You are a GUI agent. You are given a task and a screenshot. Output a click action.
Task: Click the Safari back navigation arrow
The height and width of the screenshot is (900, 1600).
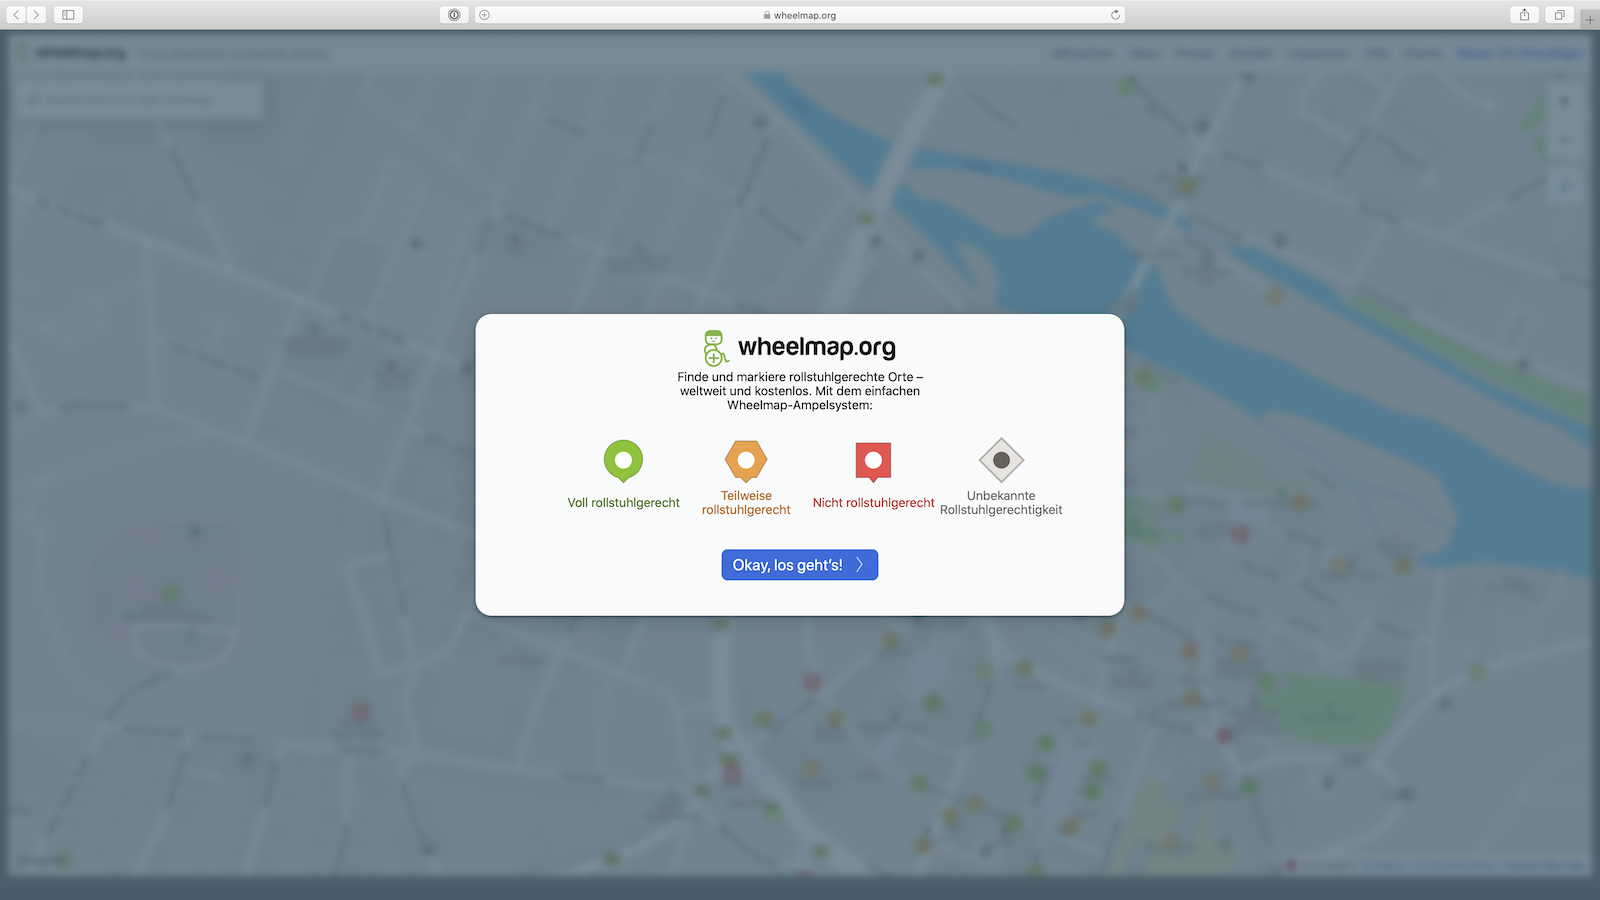(x=16, y=15)
